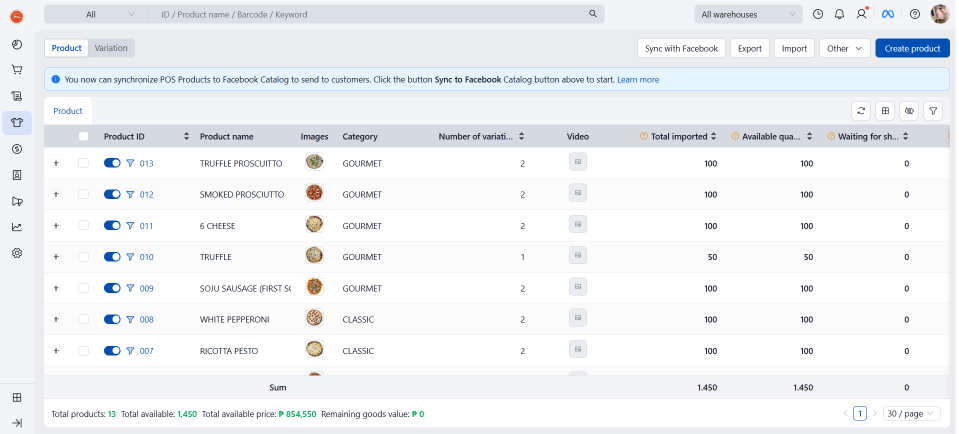Viewport: 959px width, 434px height.
Task: Click the history clock icon
Action: pos(818,14)
